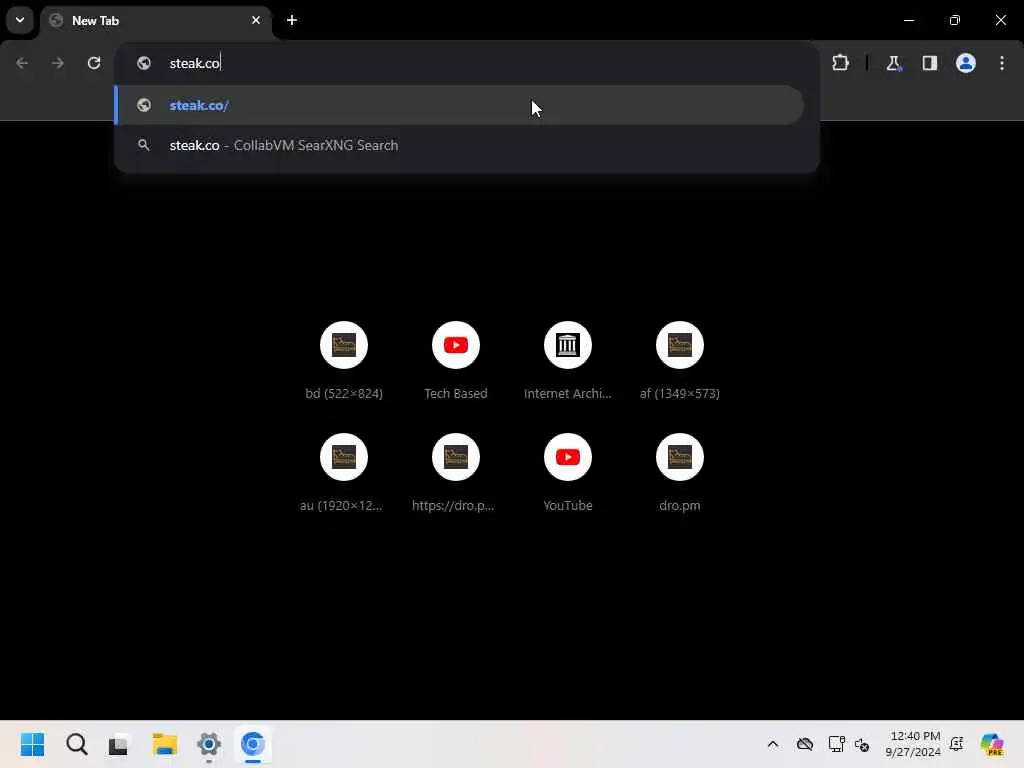Screen dimensions: 1024x768
Task: Open the https://dro.p... shortcut
Action: [x=456, y=472]
